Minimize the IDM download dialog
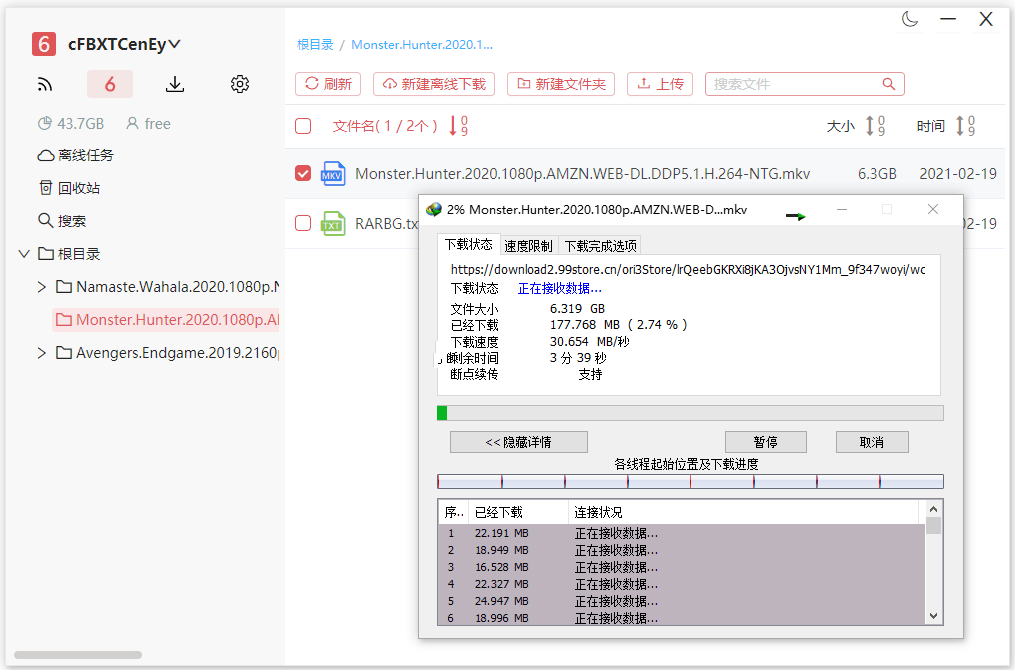Screen dimensions: 1015x670 842,209
